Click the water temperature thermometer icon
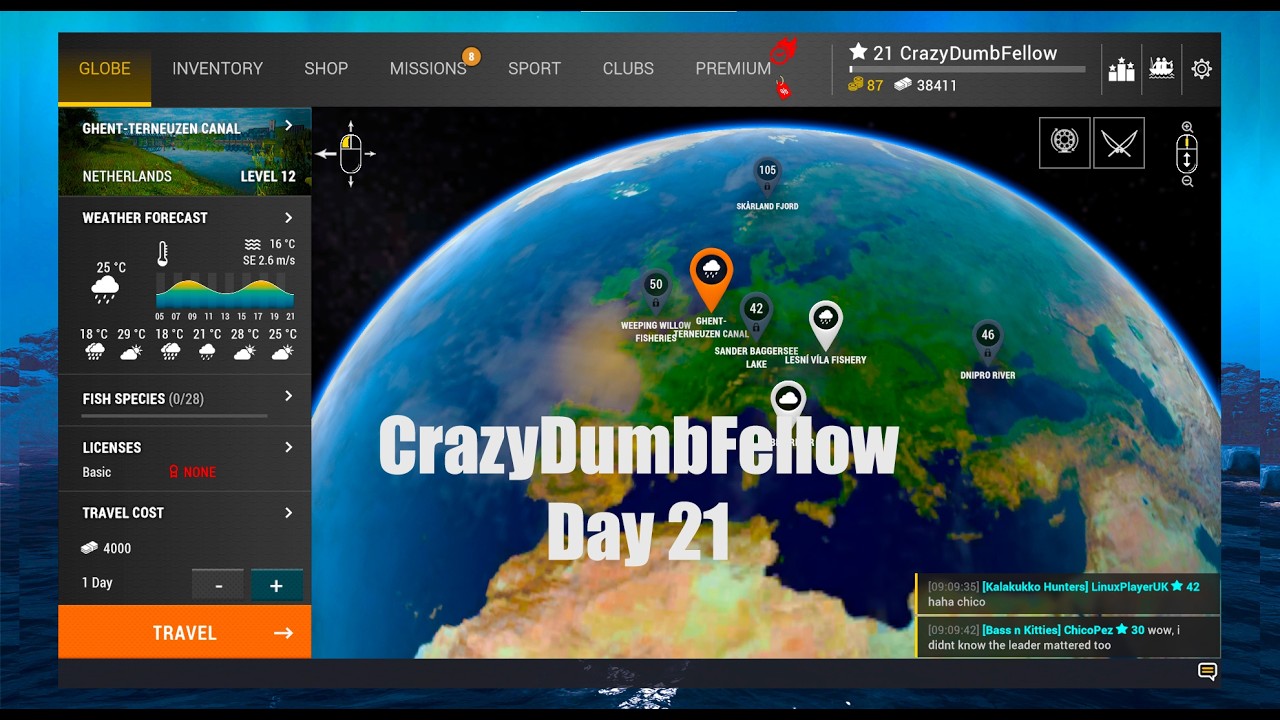Screen dimensions: 1280x720 (161, 254)
